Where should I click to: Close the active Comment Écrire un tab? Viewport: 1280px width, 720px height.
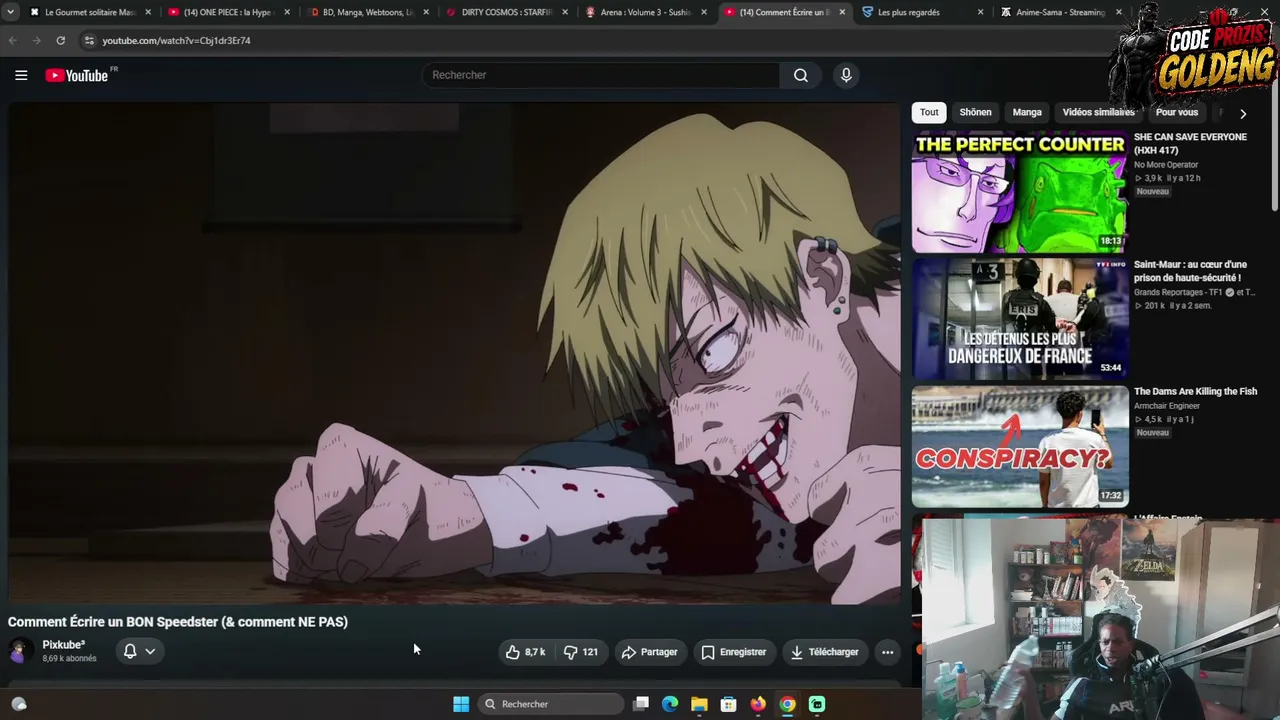click(842, 12)
